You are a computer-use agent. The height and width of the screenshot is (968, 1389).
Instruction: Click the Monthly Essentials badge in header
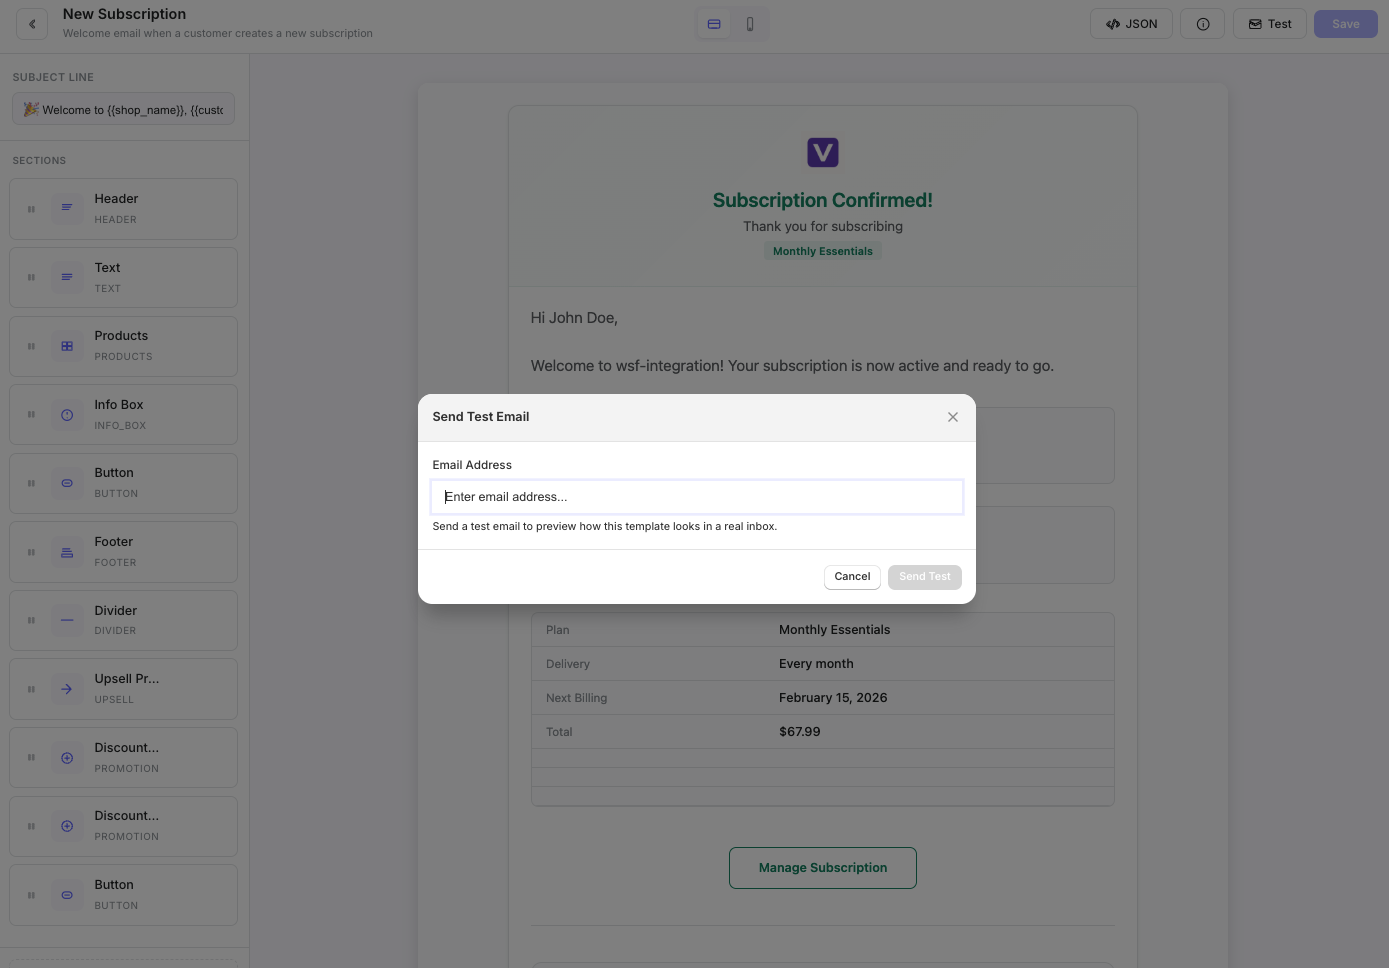click(x=823, y=251)
